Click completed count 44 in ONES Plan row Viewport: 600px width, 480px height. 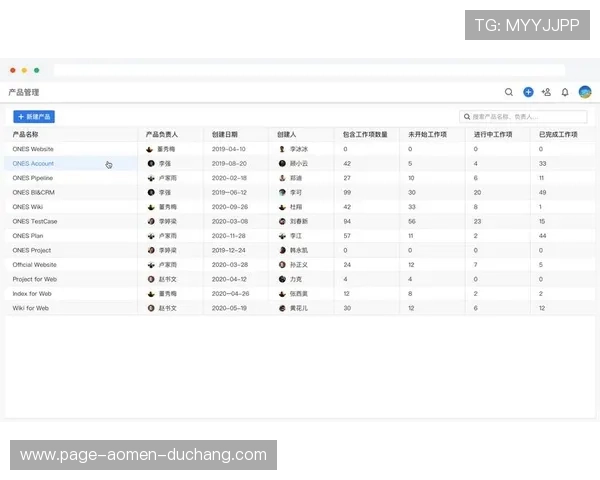[542, 236]
